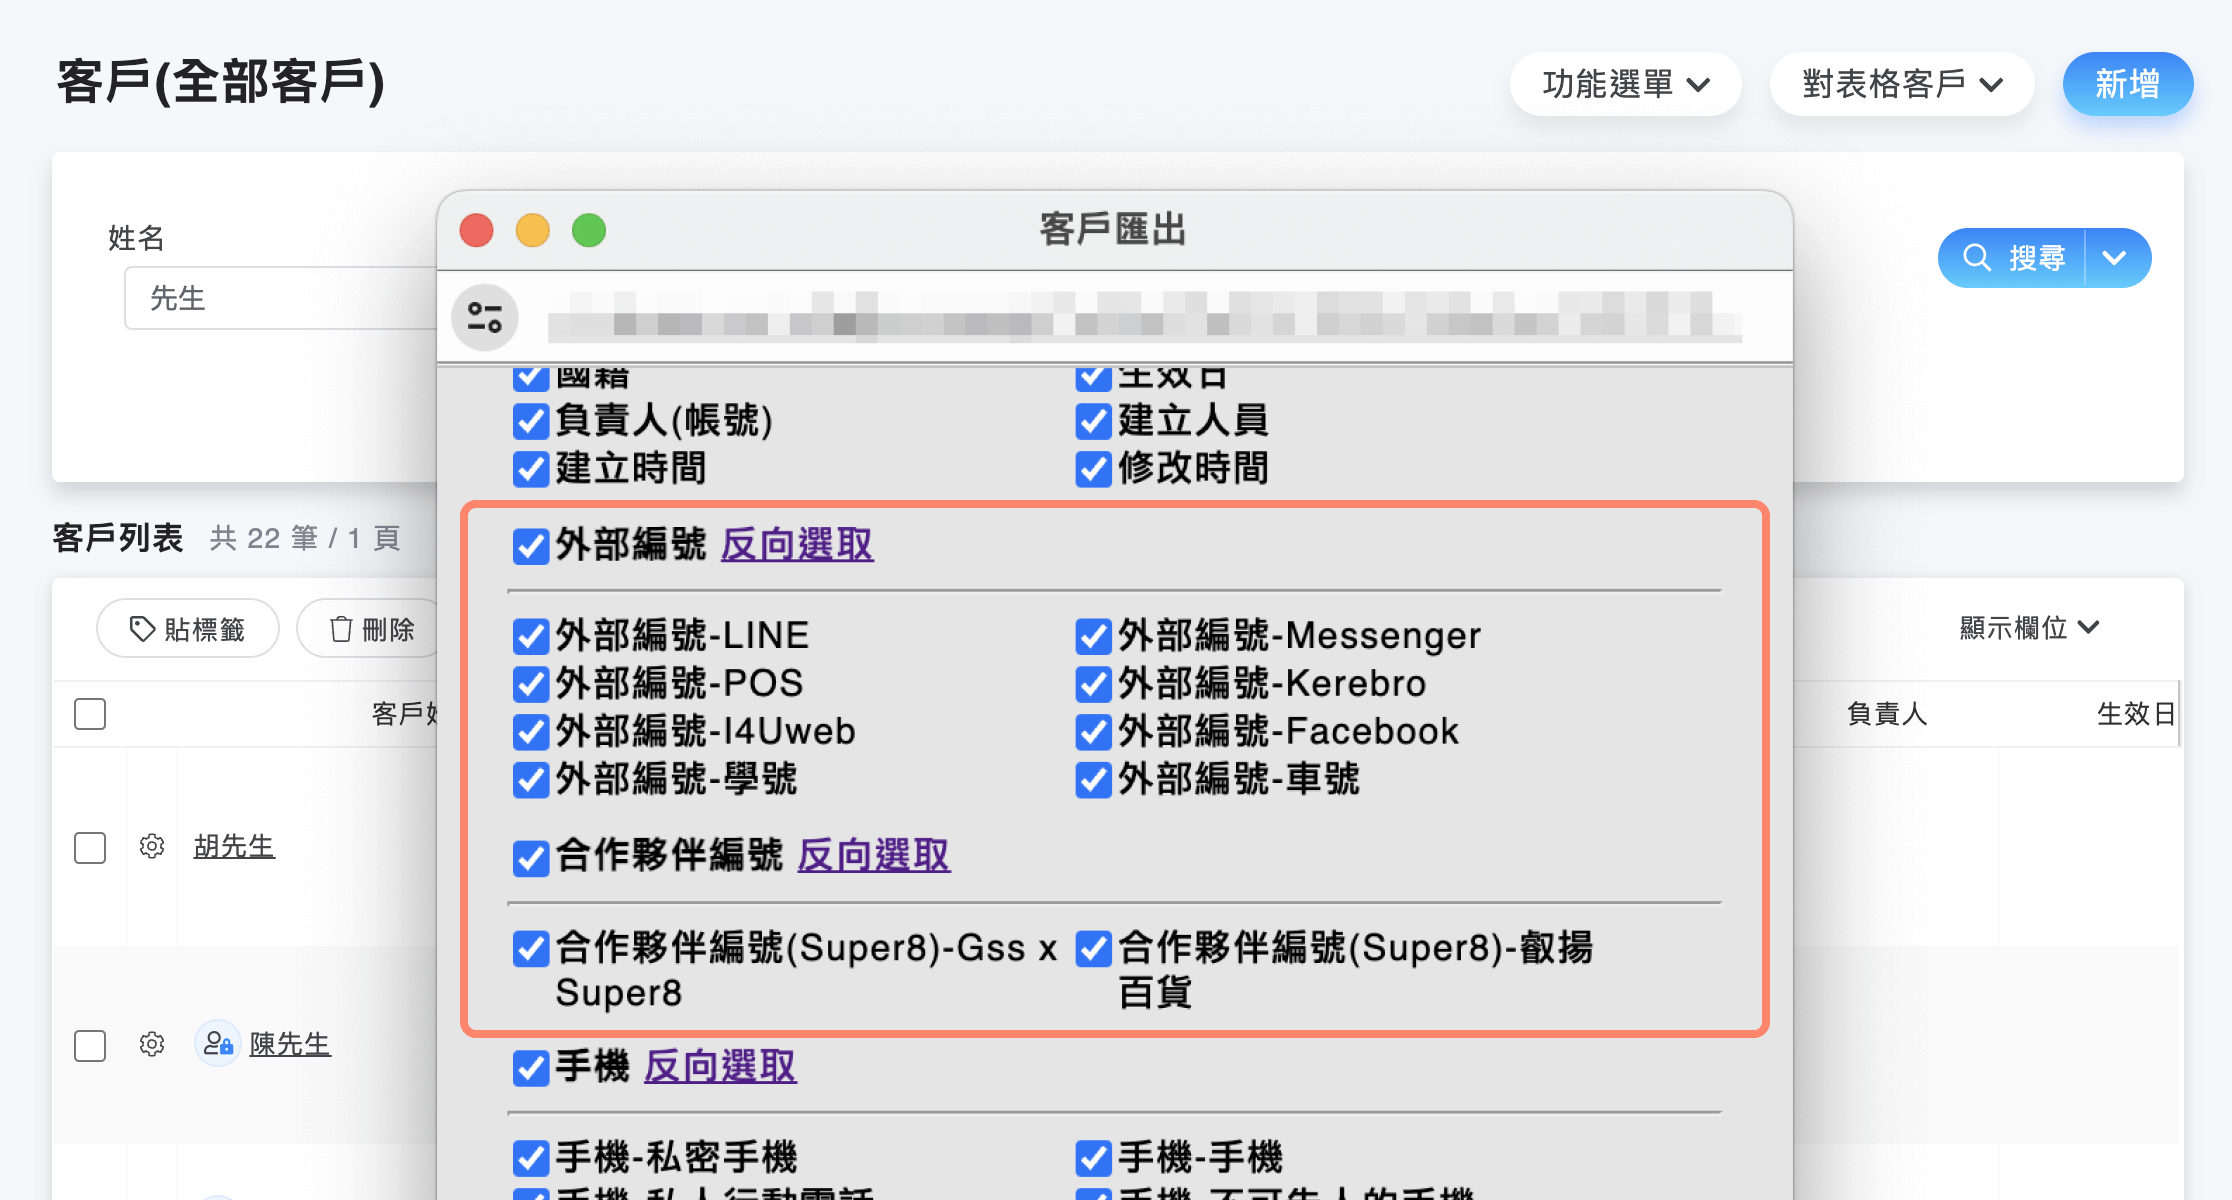Minimize 客戶匯出 window with yellow button
This screenshot has height=1200, width=2232.
[x=533, y=230]
